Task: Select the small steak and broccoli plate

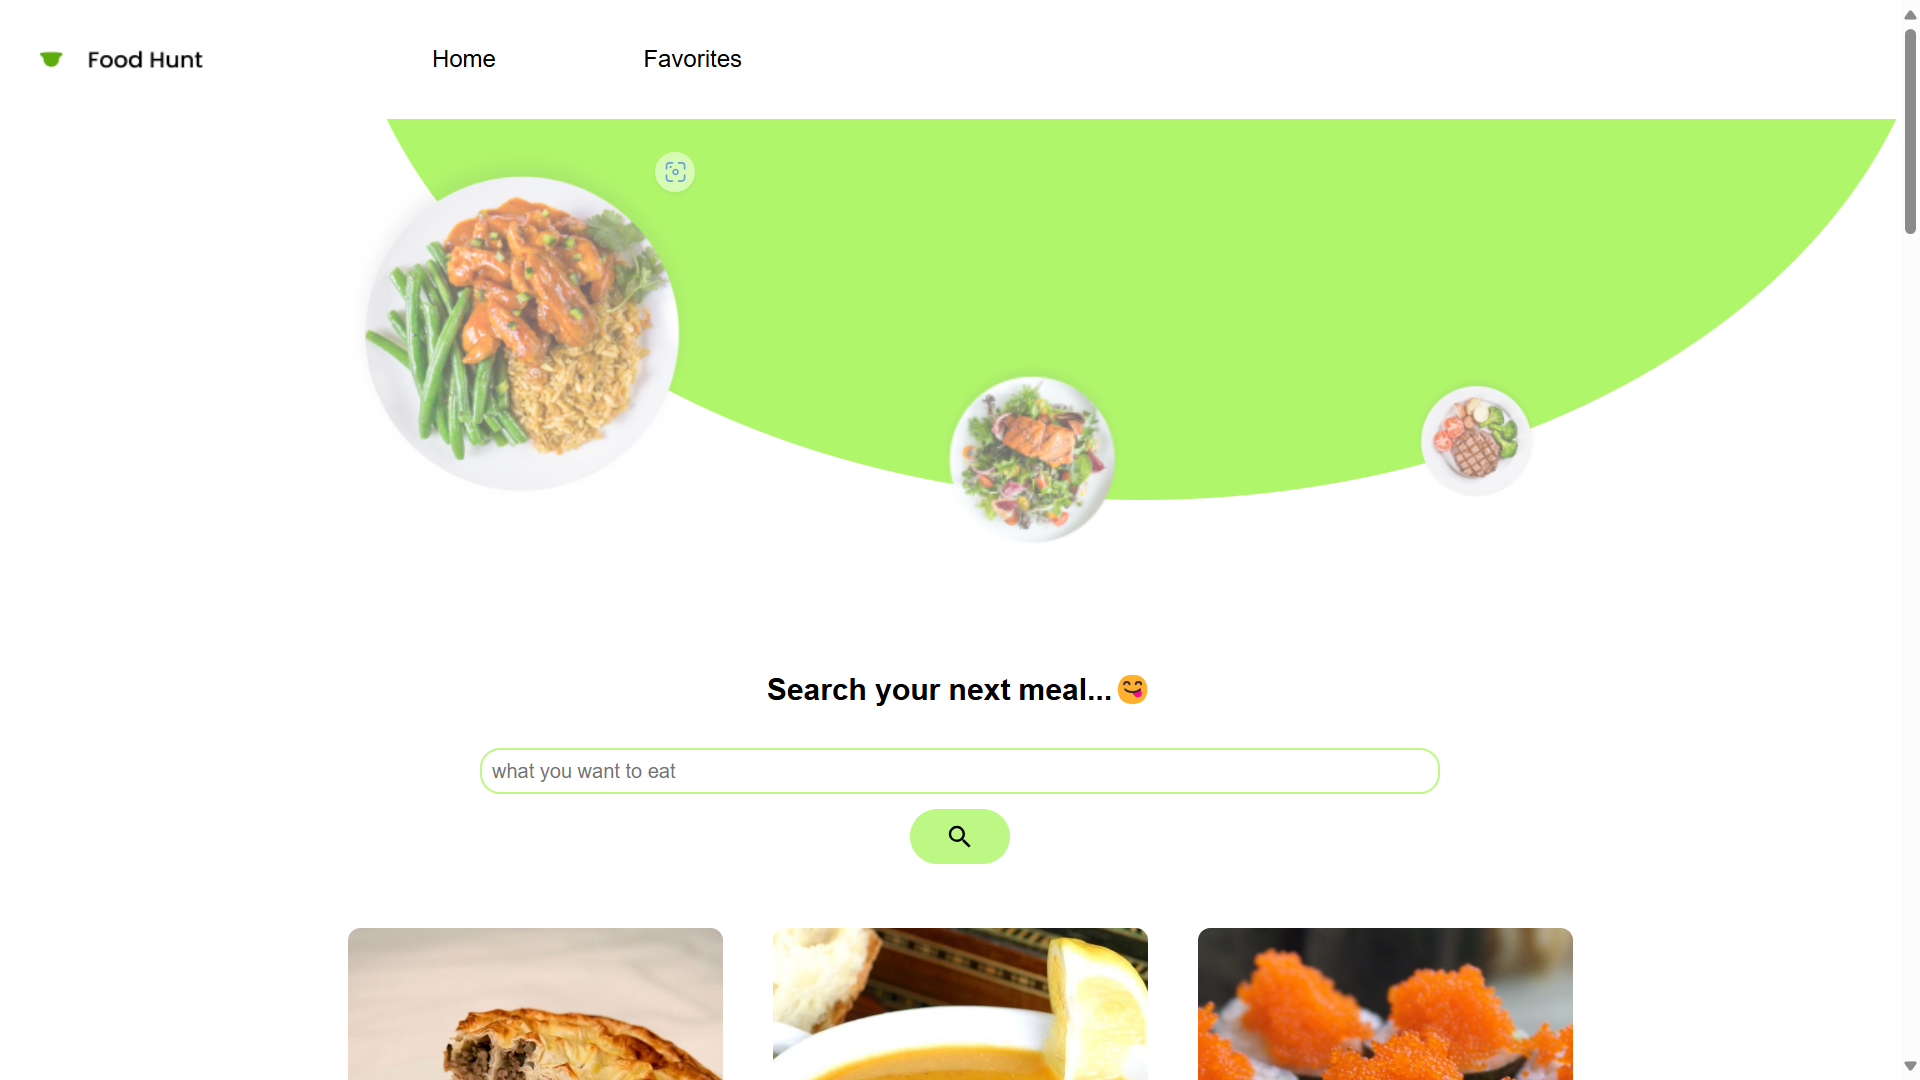Action: pyautogui.click(x=1476, y=441)
